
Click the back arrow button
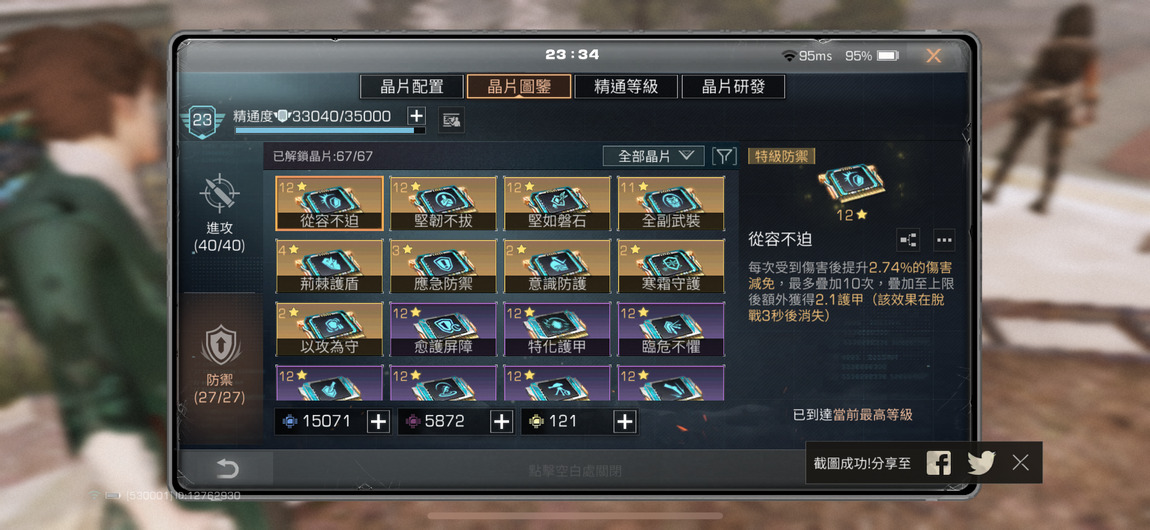click(x=227, y=469)
